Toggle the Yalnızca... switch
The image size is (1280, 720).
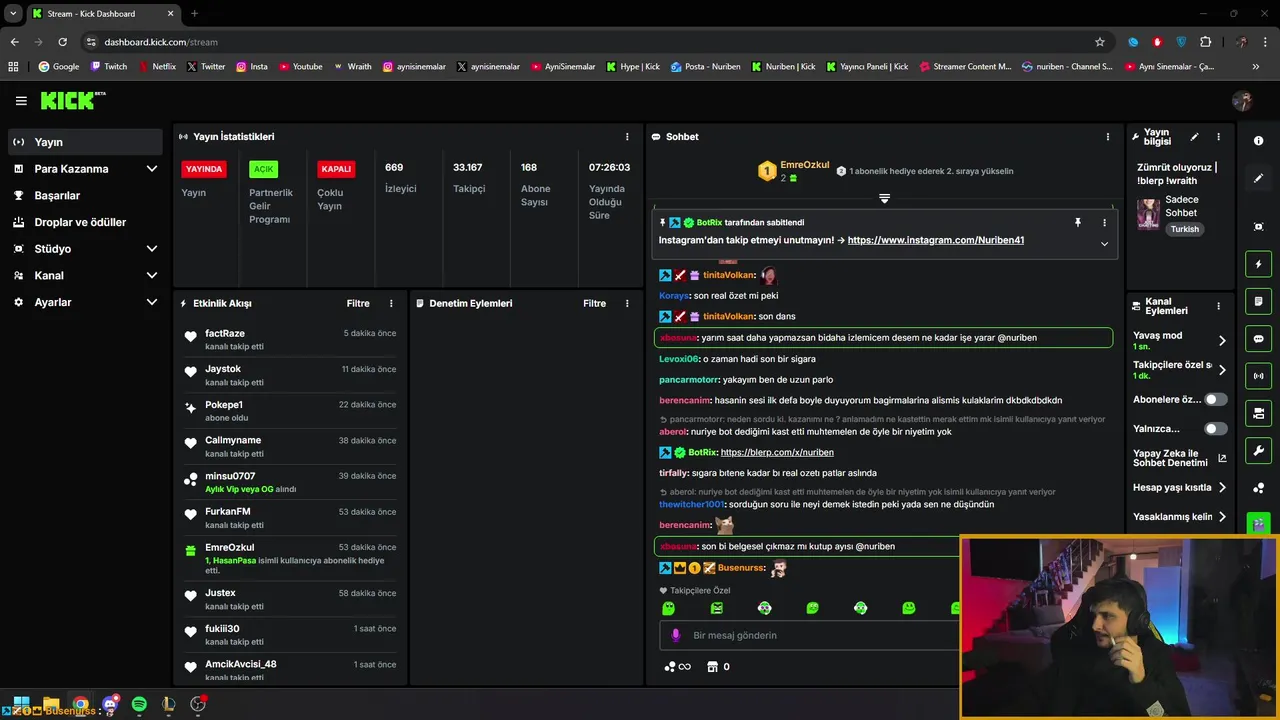(x=1215, y=429)
